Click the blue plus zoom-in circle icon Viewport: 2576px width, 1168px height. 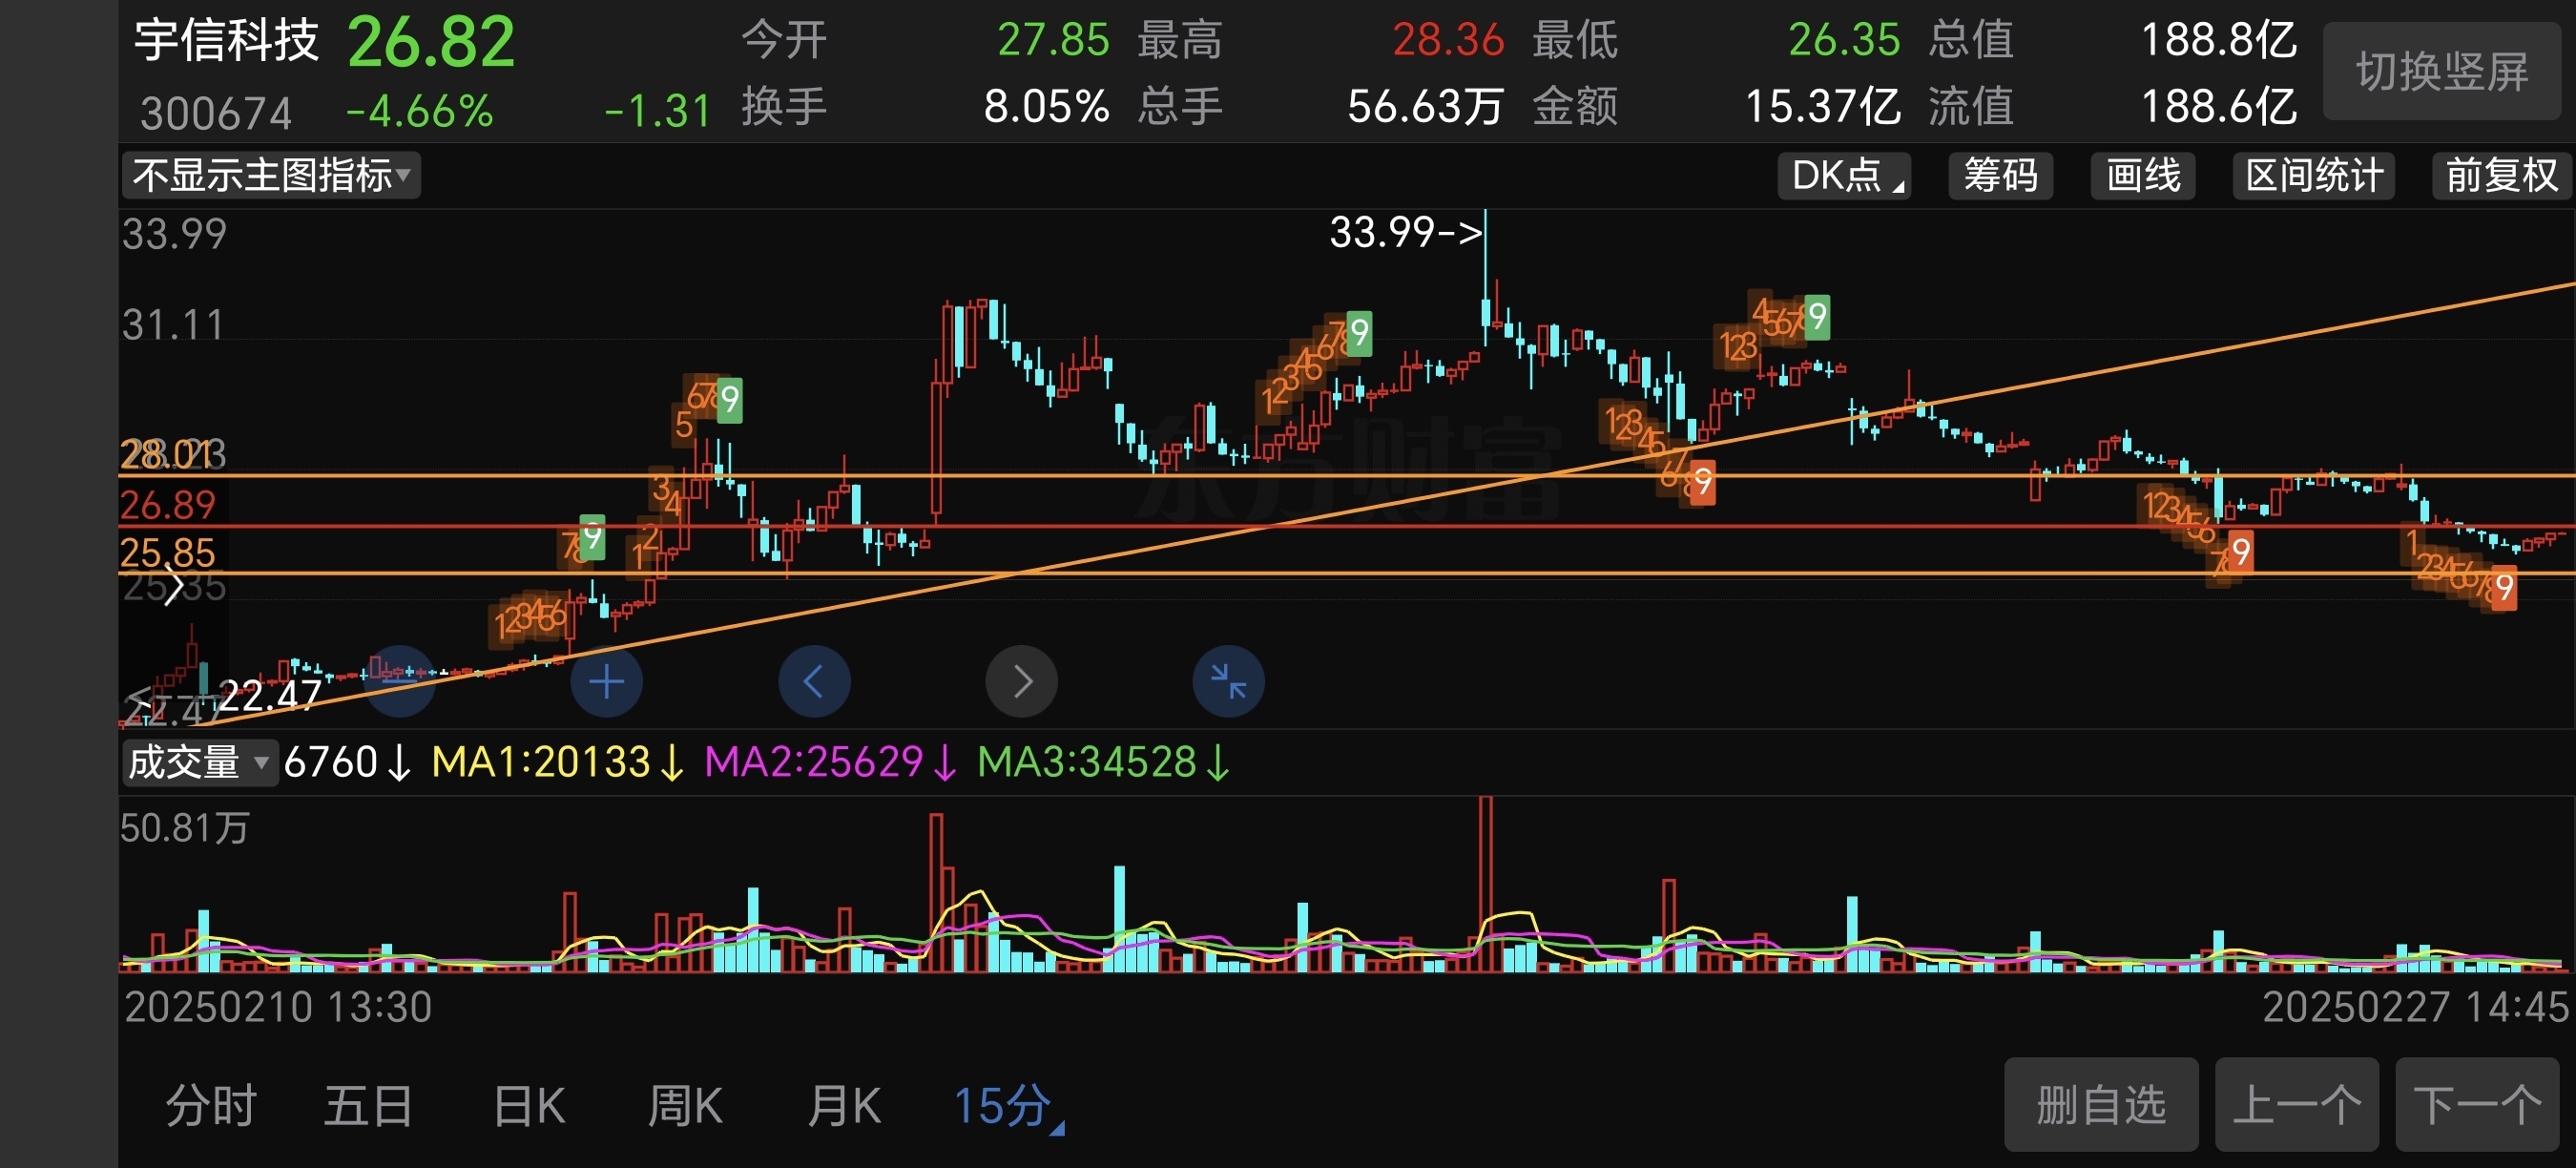(x=606, y=682)
